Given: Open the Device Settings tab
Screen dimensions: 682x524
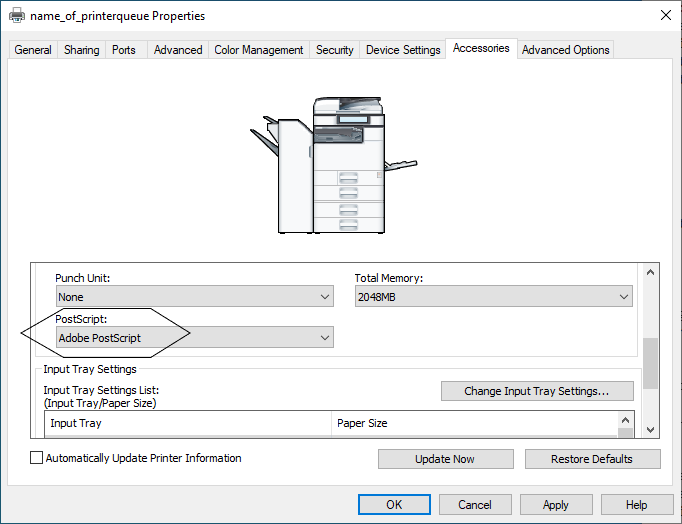Looking at the screenshot, I should coord(403,50).
